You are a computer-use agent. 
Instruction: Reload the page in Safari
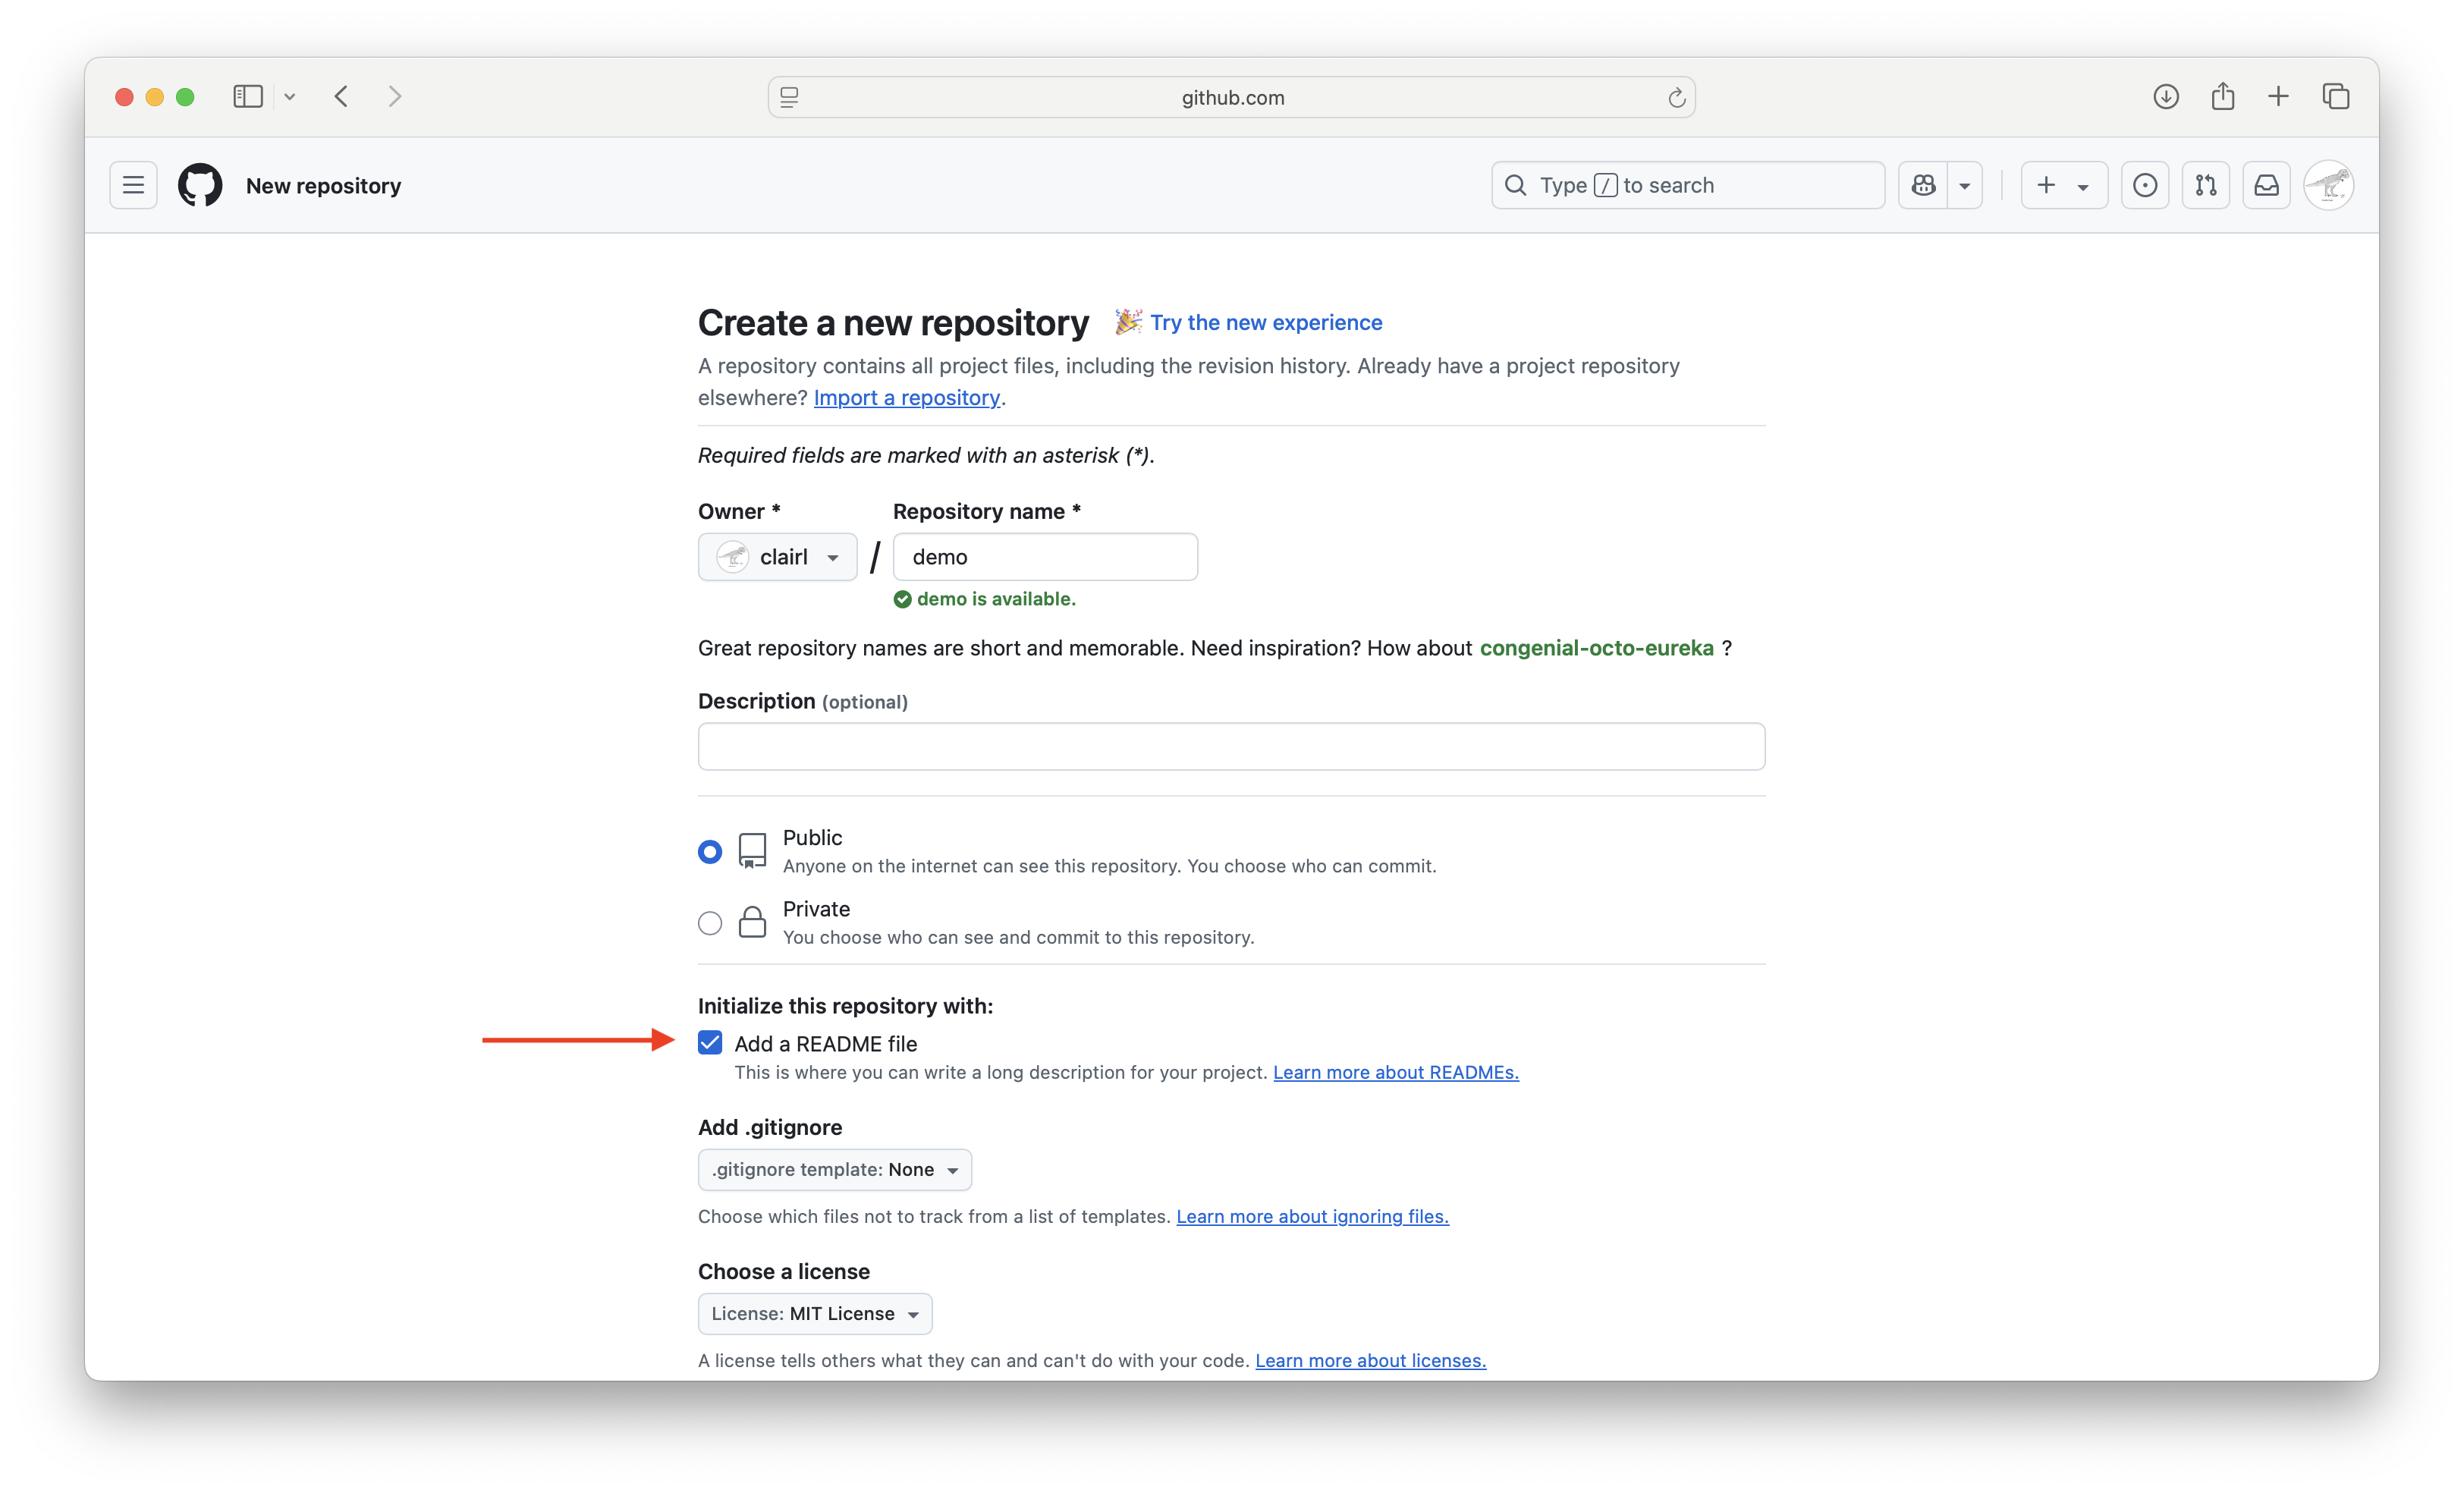[1676, 98]
